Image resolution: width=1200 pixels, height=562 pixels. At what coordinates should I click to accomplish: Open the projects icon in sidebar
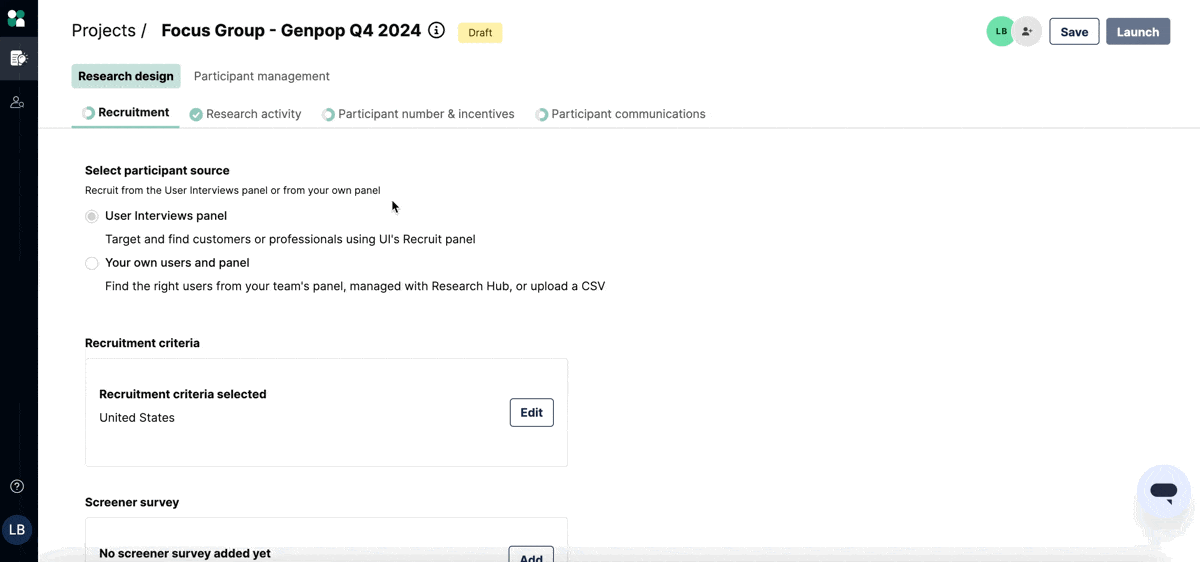coord(18,58)
